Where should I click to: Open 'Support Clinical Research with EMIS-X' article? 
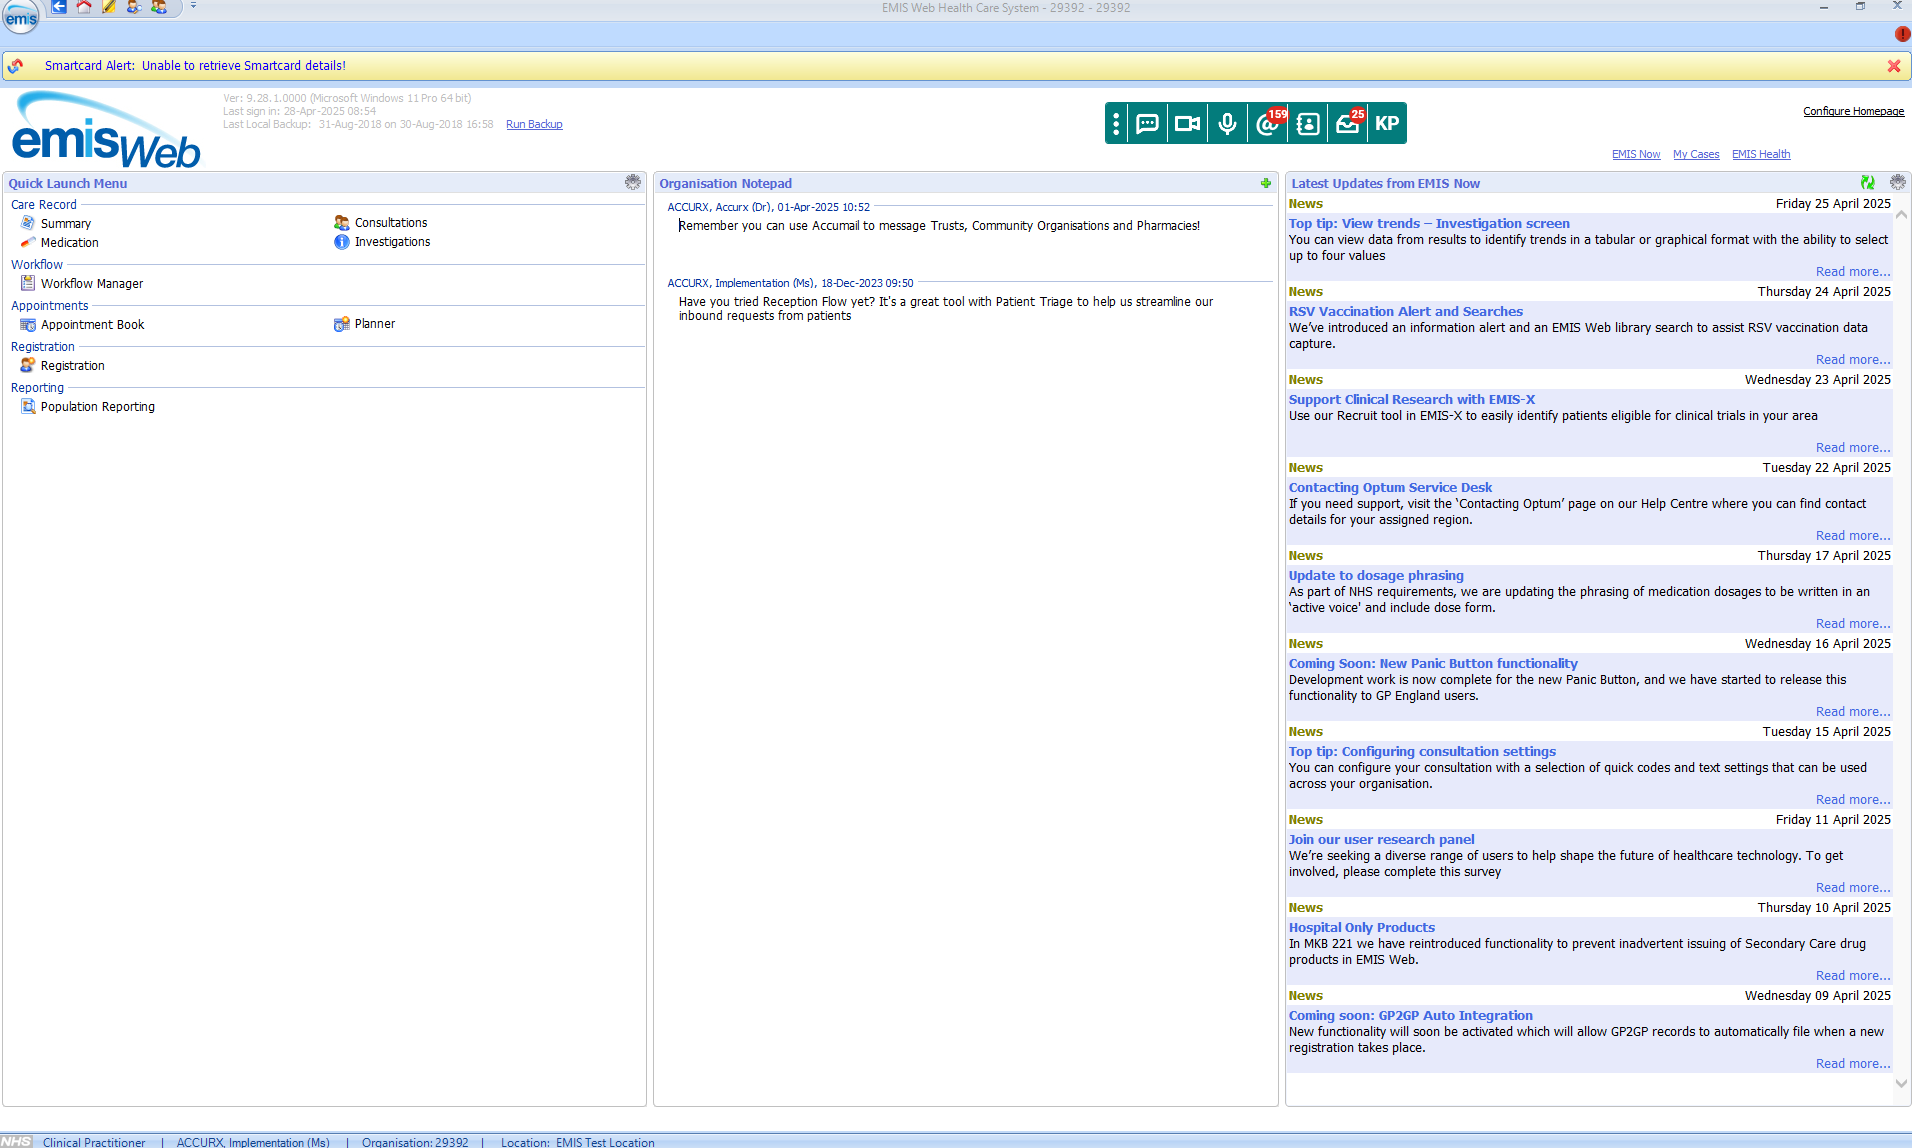click(1411, 400)
